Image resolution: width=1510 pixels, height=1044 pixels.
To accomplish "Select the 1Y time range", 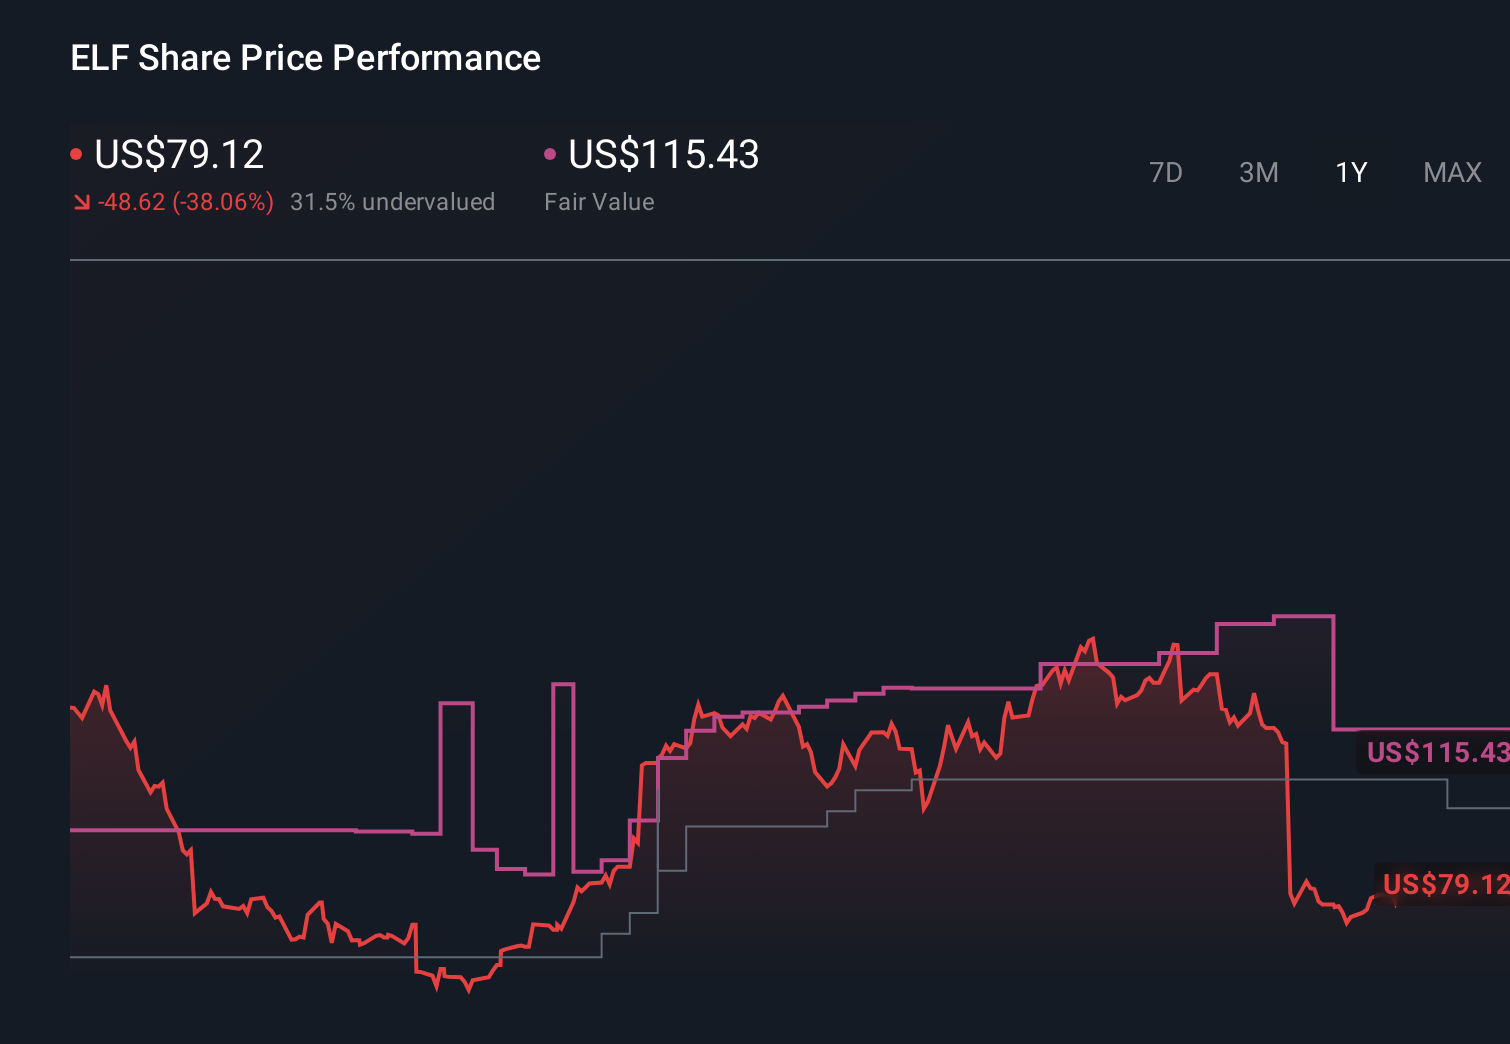I will (1350, 172).
